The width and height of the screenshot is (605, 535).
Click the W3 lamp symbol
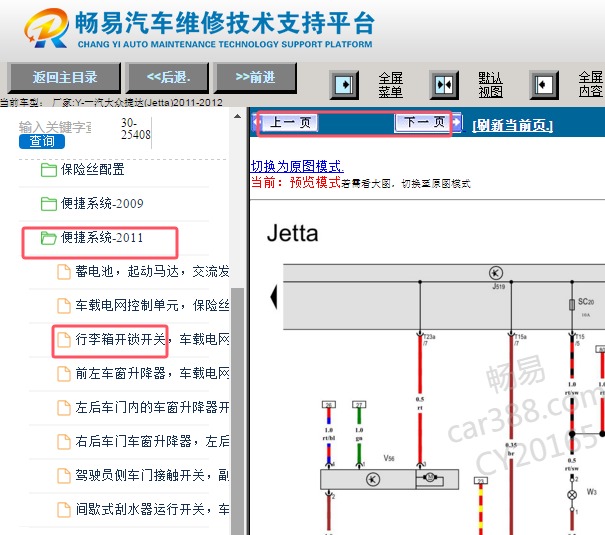[573, 495]
